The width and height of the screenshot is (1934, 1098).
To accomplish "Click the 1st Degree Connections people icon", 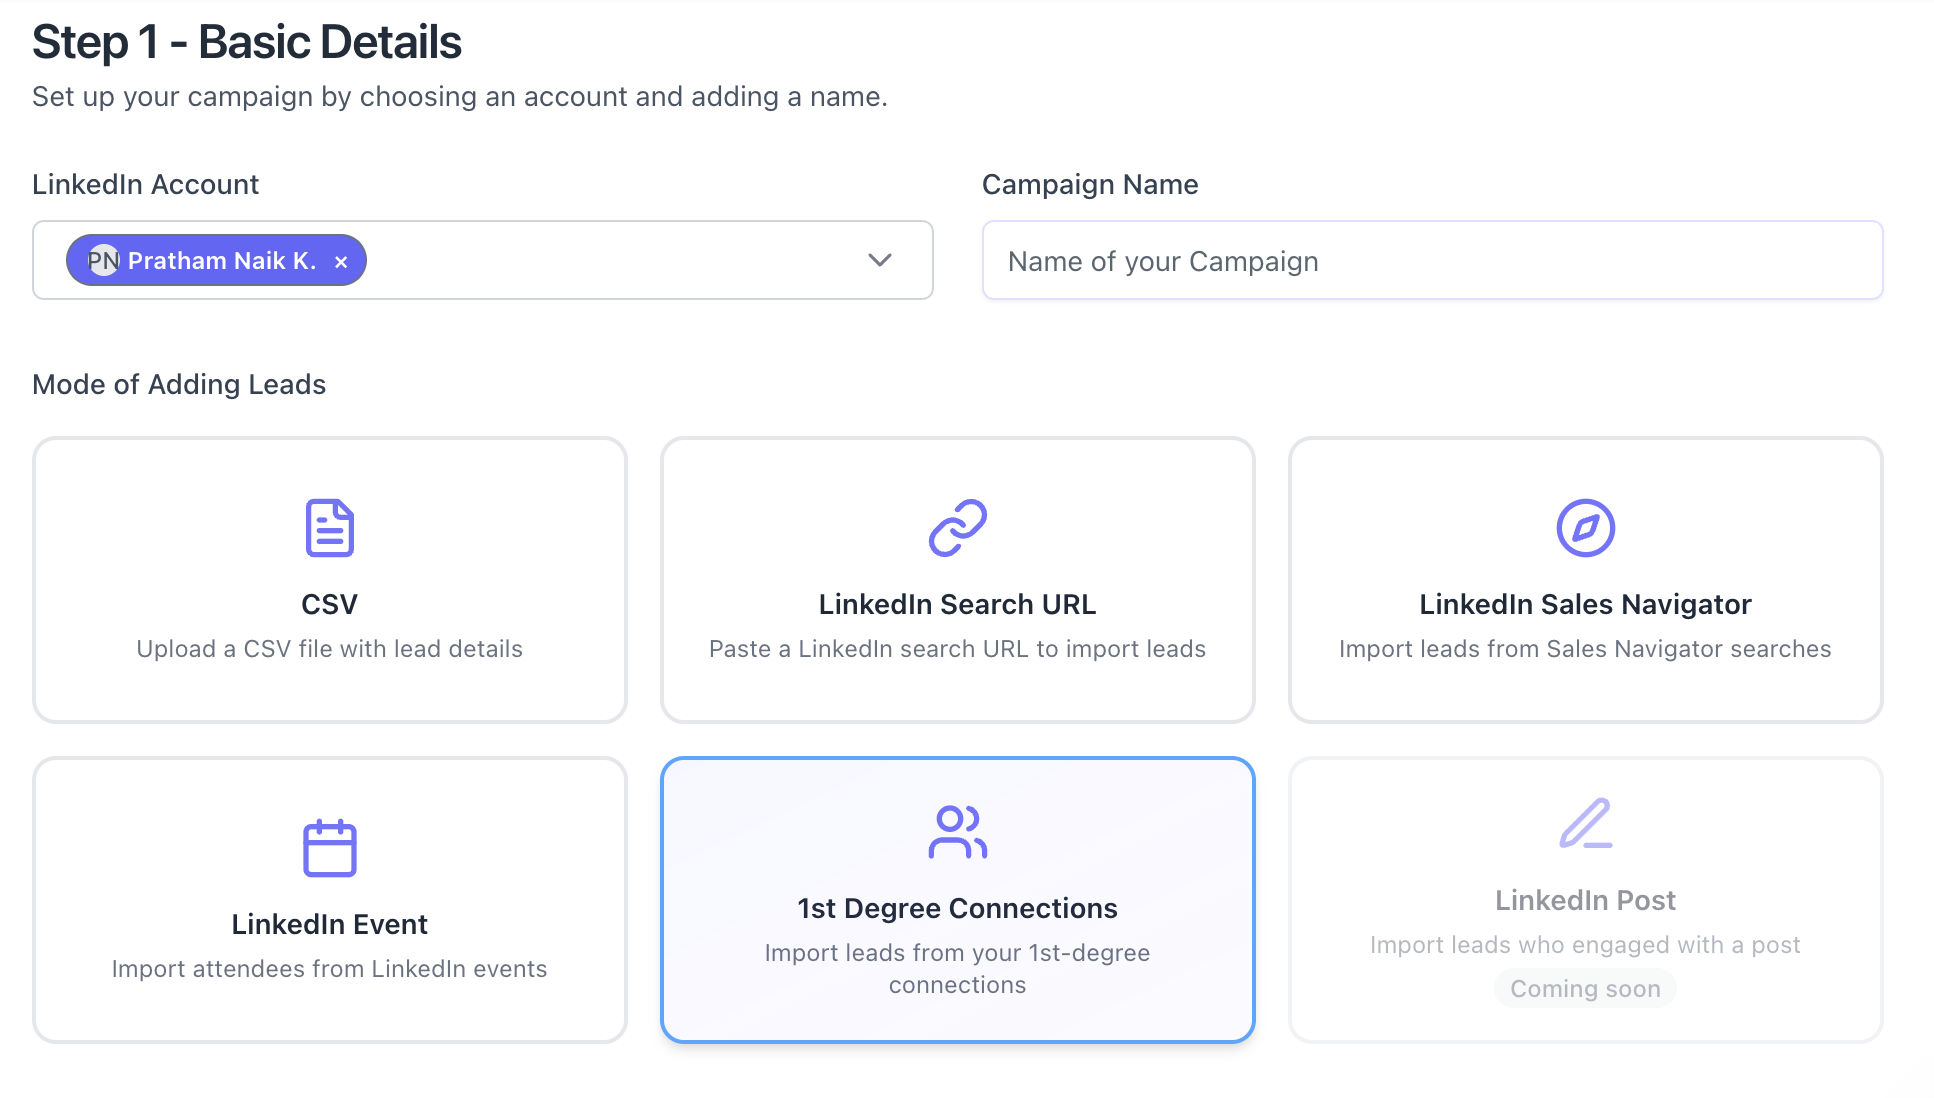I will [957, 832].
